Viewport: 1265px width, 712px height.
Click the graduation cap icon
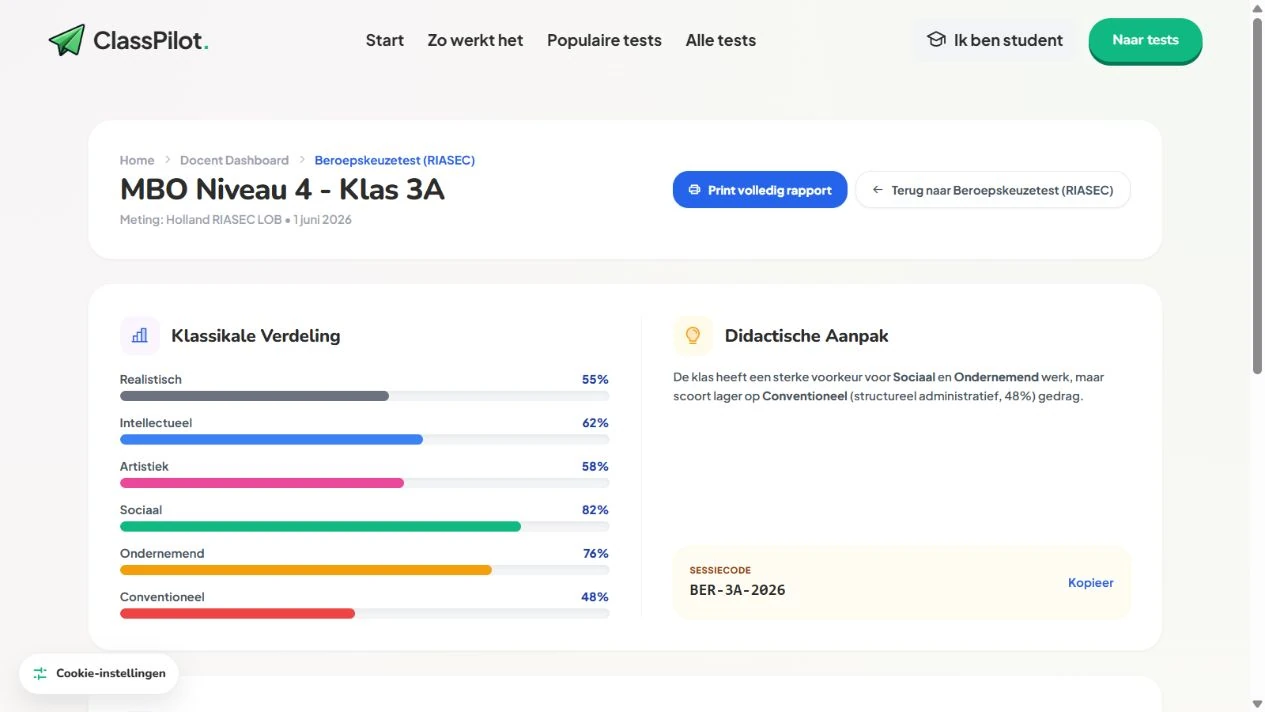coord(936,40)
